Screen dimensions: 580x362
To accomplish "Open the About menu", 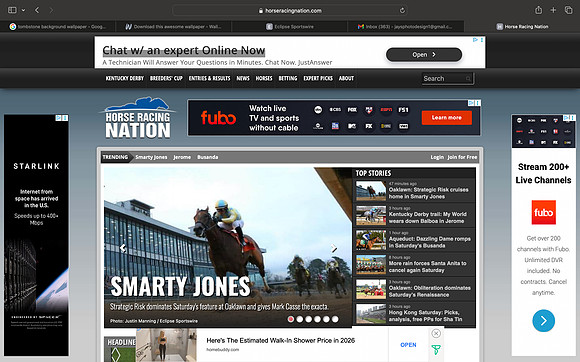I will click(346, 78).
